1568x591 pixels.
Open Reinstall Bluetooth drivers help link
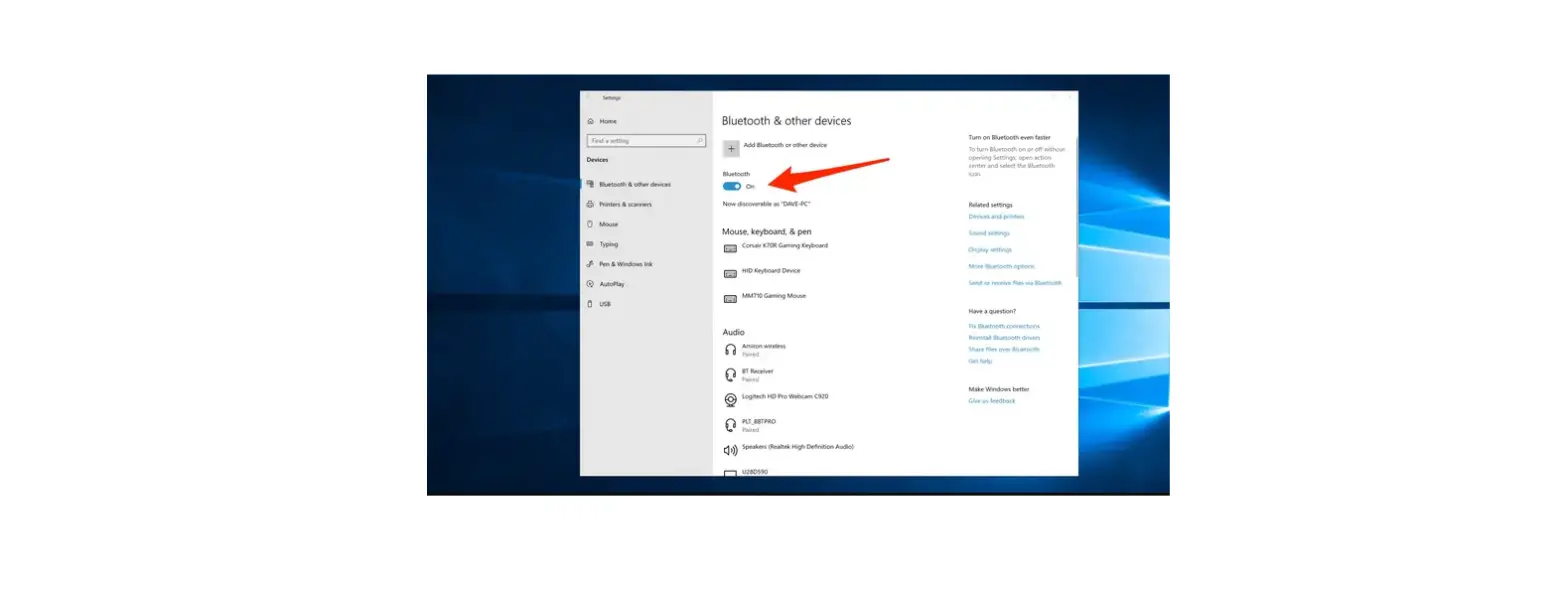pos(1004,338)
